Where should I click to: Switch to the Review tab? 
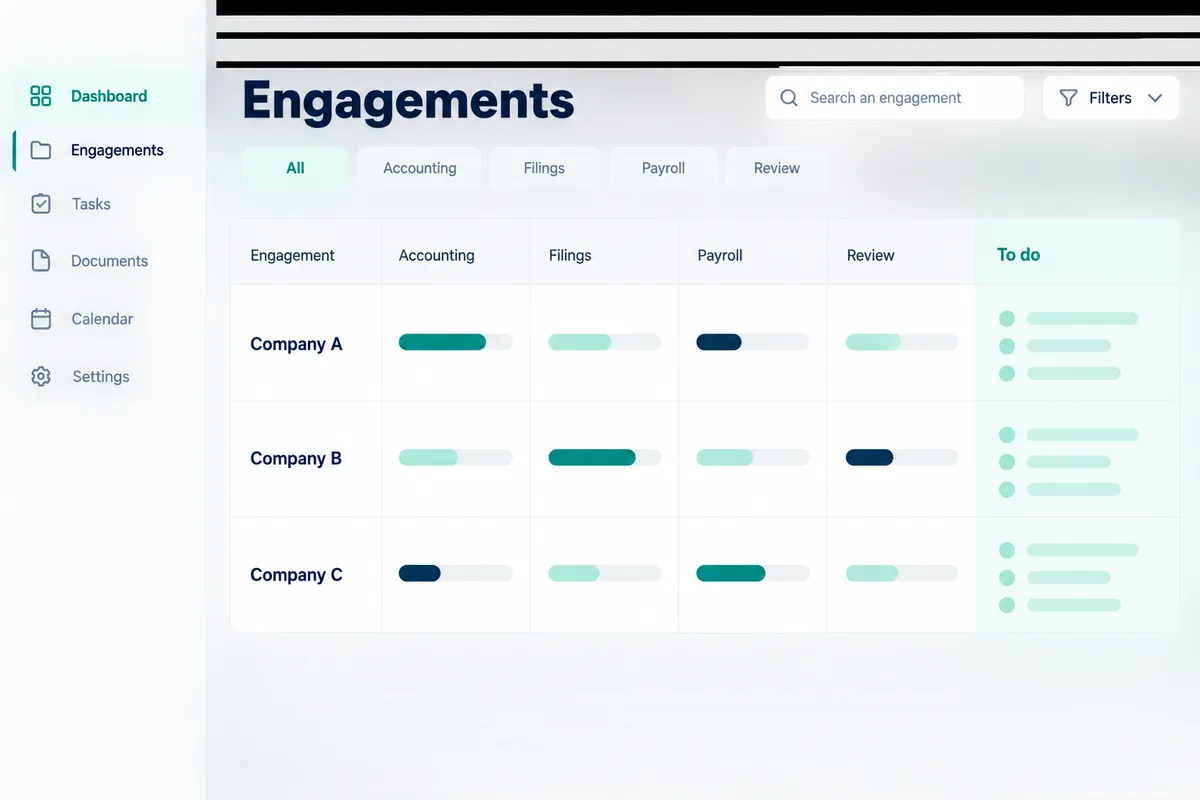point(777,168)
